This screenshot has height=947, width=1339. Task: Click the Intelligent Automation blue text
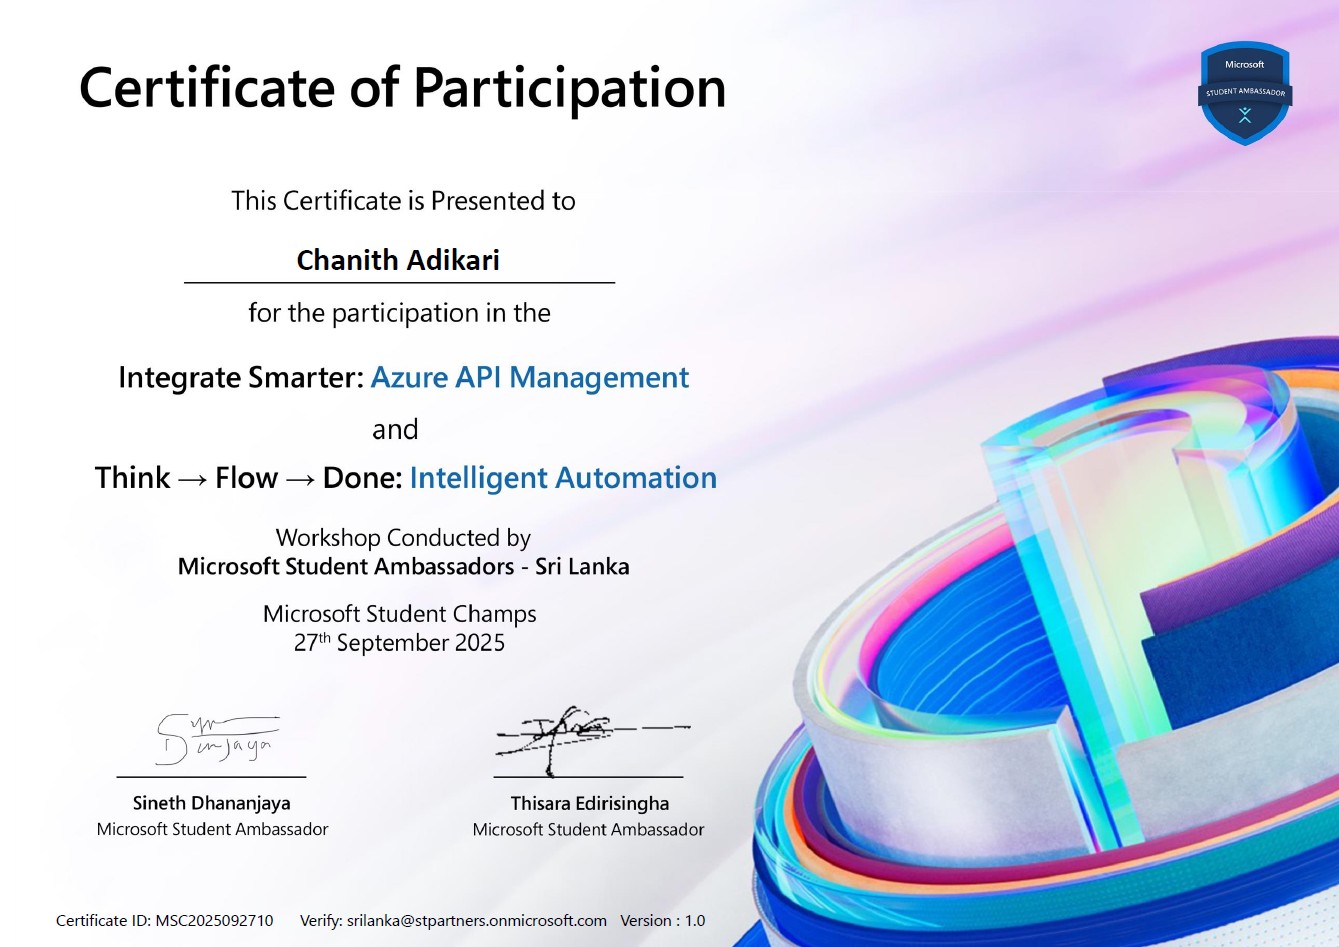pos(563,478)
